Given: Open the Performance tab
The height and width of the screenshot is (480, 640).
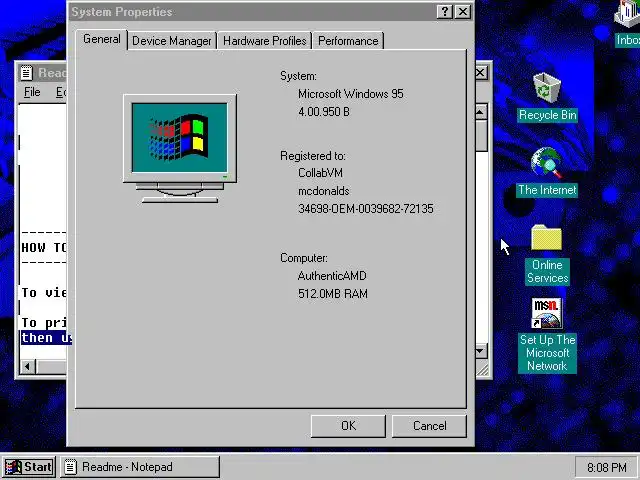Looking at the screenshot, I should (348, 41).
